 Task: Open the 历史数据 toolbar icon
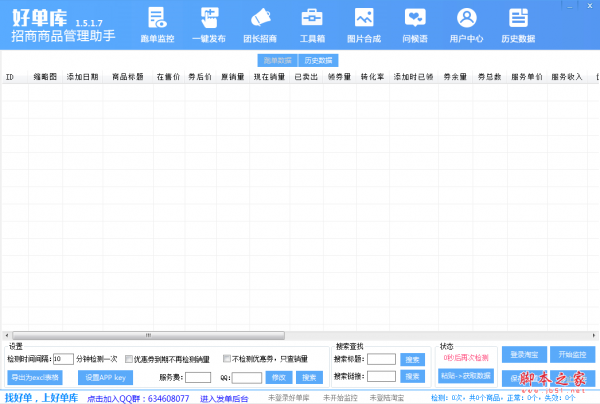tap(518, 24)
